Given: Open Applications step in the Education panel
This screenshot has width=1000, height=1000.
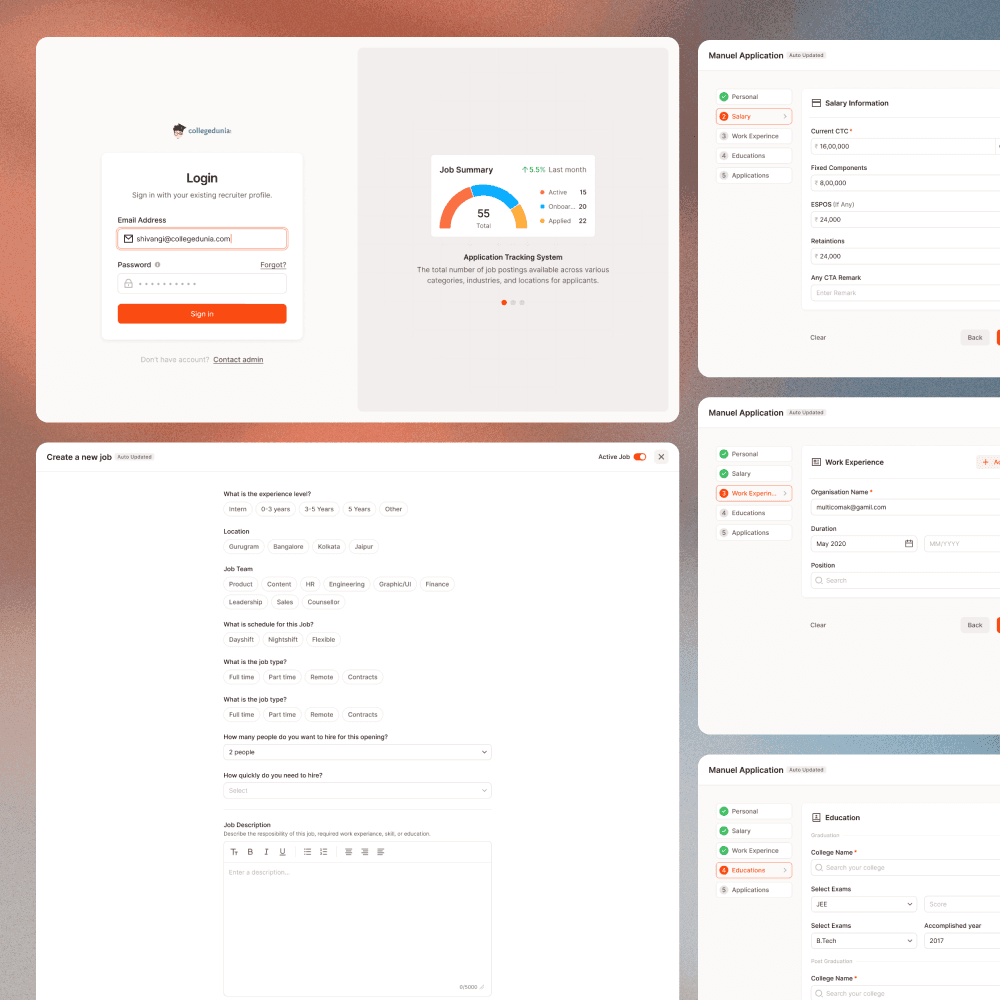Looking at the screenshot, I should 754,890.
